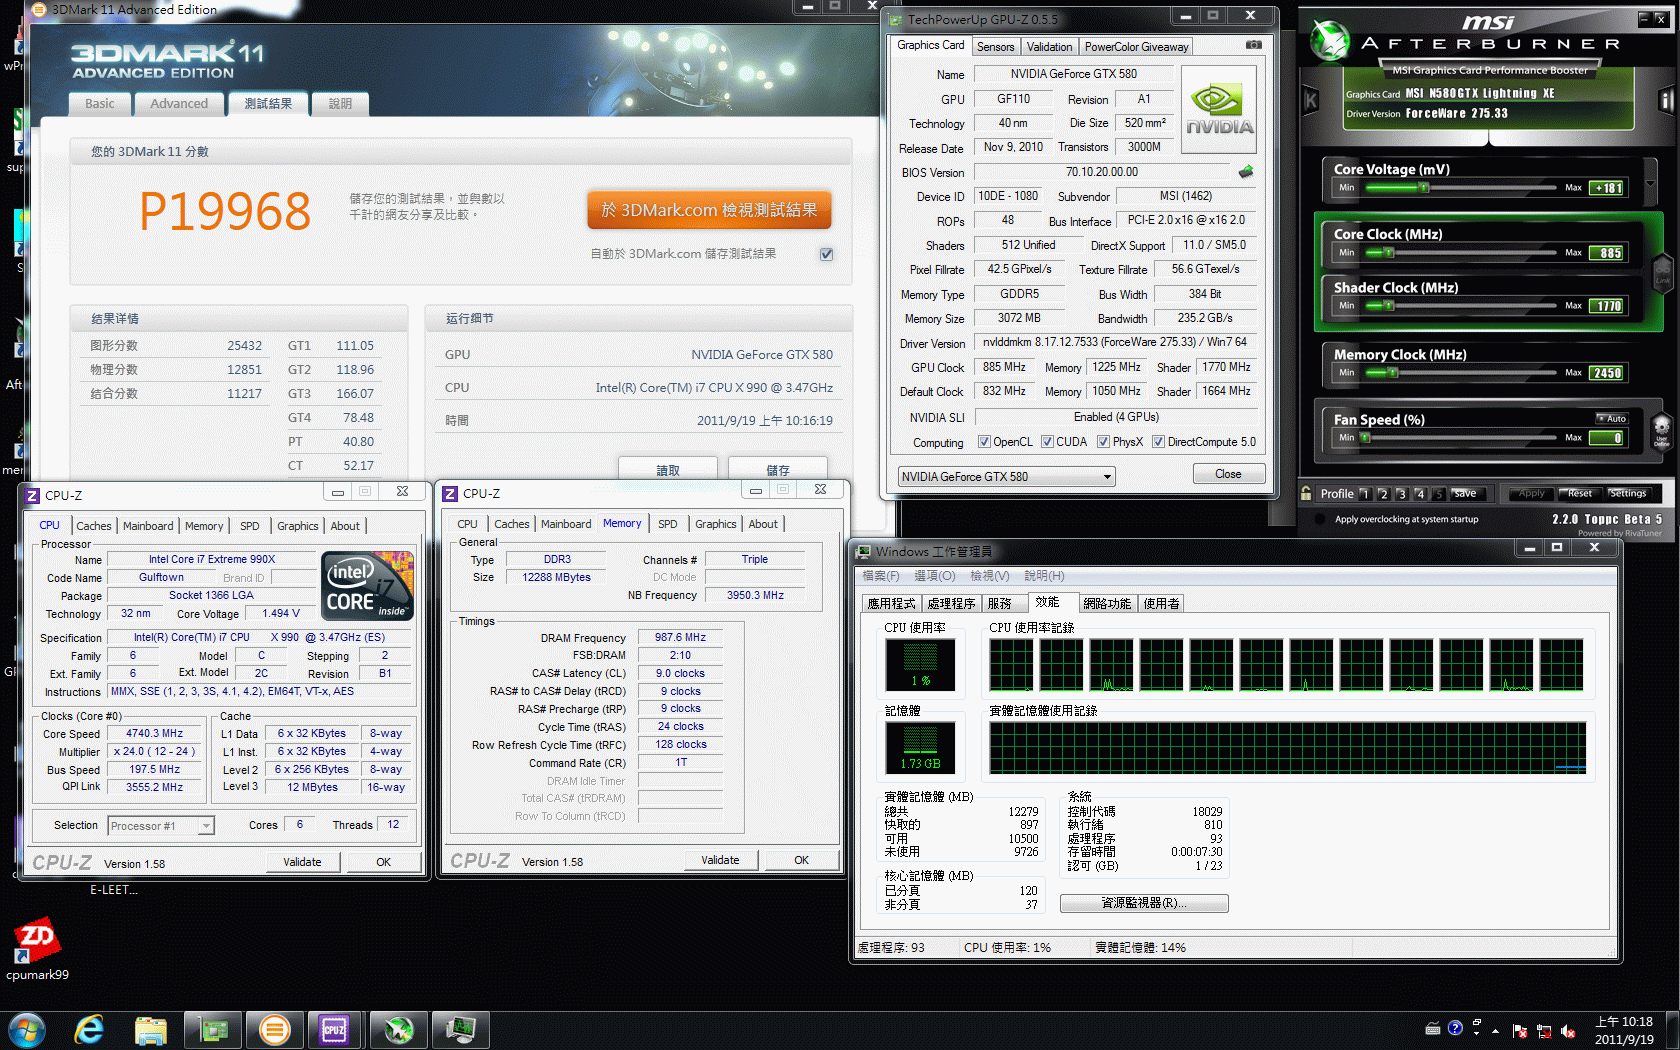Open the Mainboard tab in left CPU-Z window

click(x=148, y=526)
